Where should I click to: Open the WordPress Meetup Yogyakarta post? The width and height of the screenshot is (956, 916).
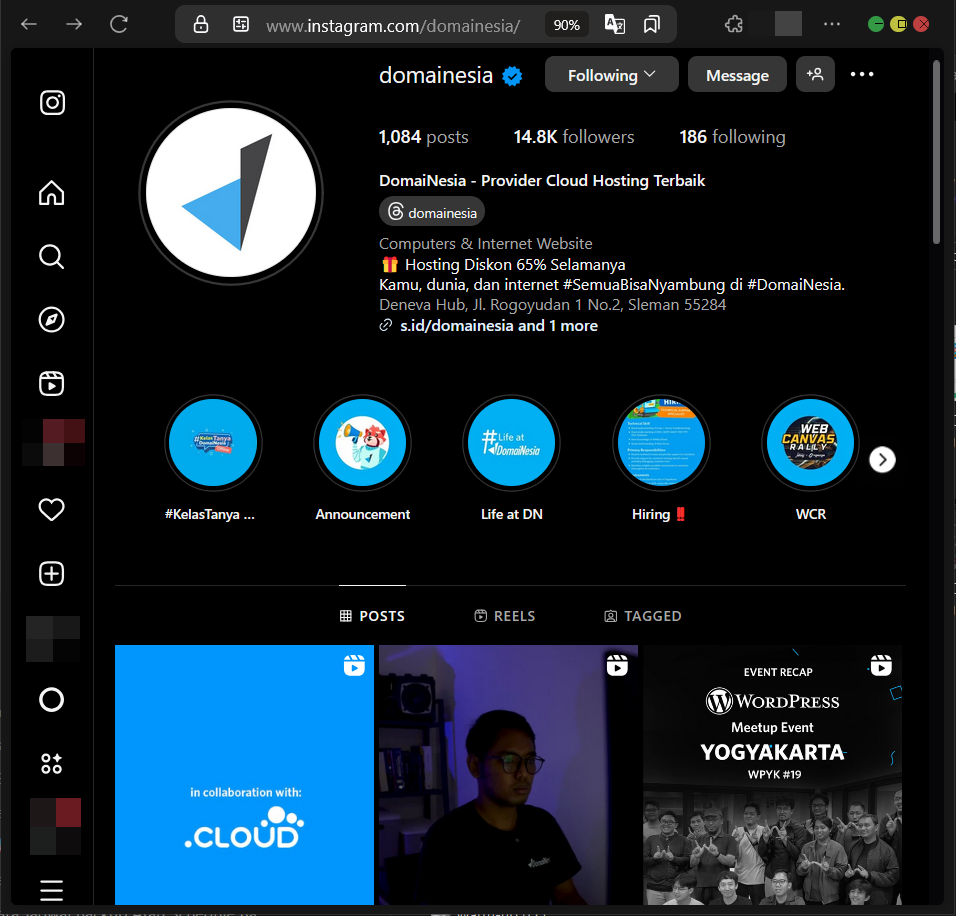(772, 775)
